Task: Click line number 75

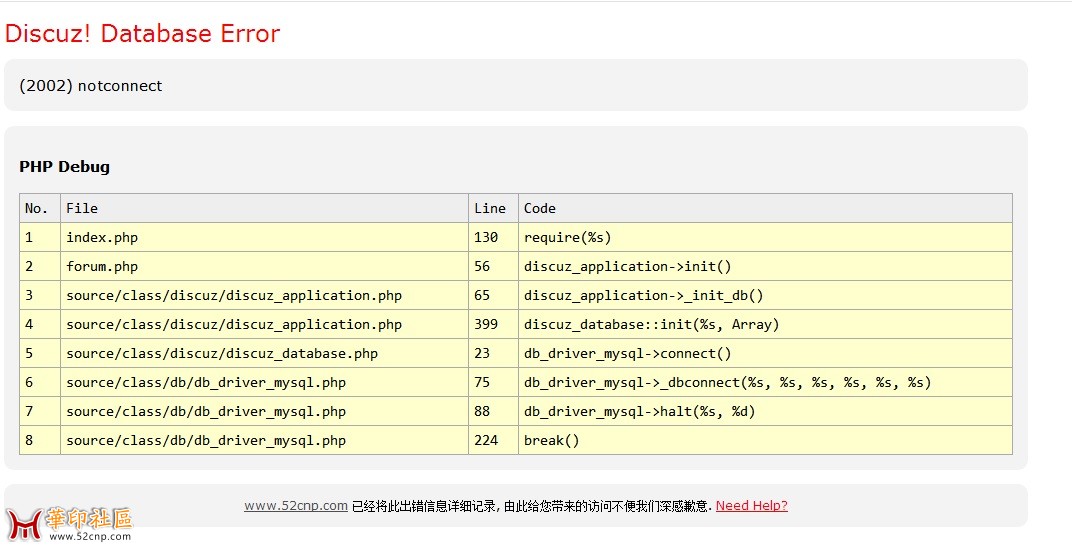Action: click(x=493, y=382)
